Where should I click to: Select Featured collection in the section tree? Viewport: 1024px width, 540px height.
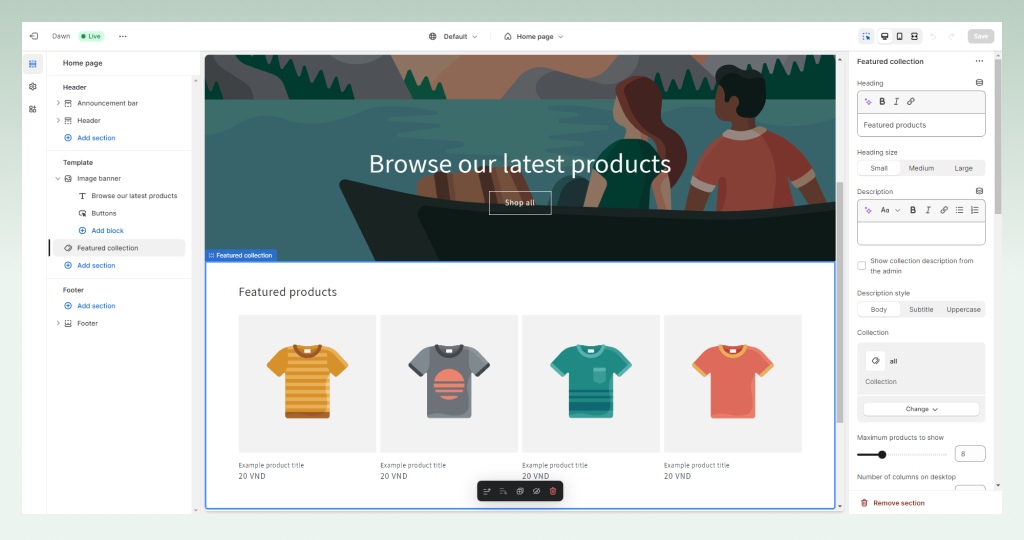click(118, 248)
